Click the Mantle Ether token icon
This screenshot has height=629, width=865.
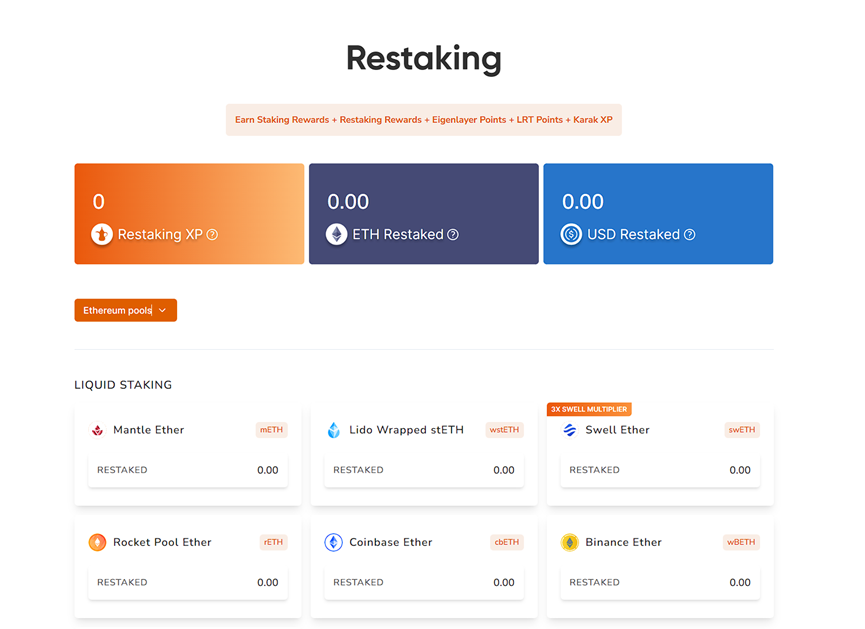(x=100, y=430)
